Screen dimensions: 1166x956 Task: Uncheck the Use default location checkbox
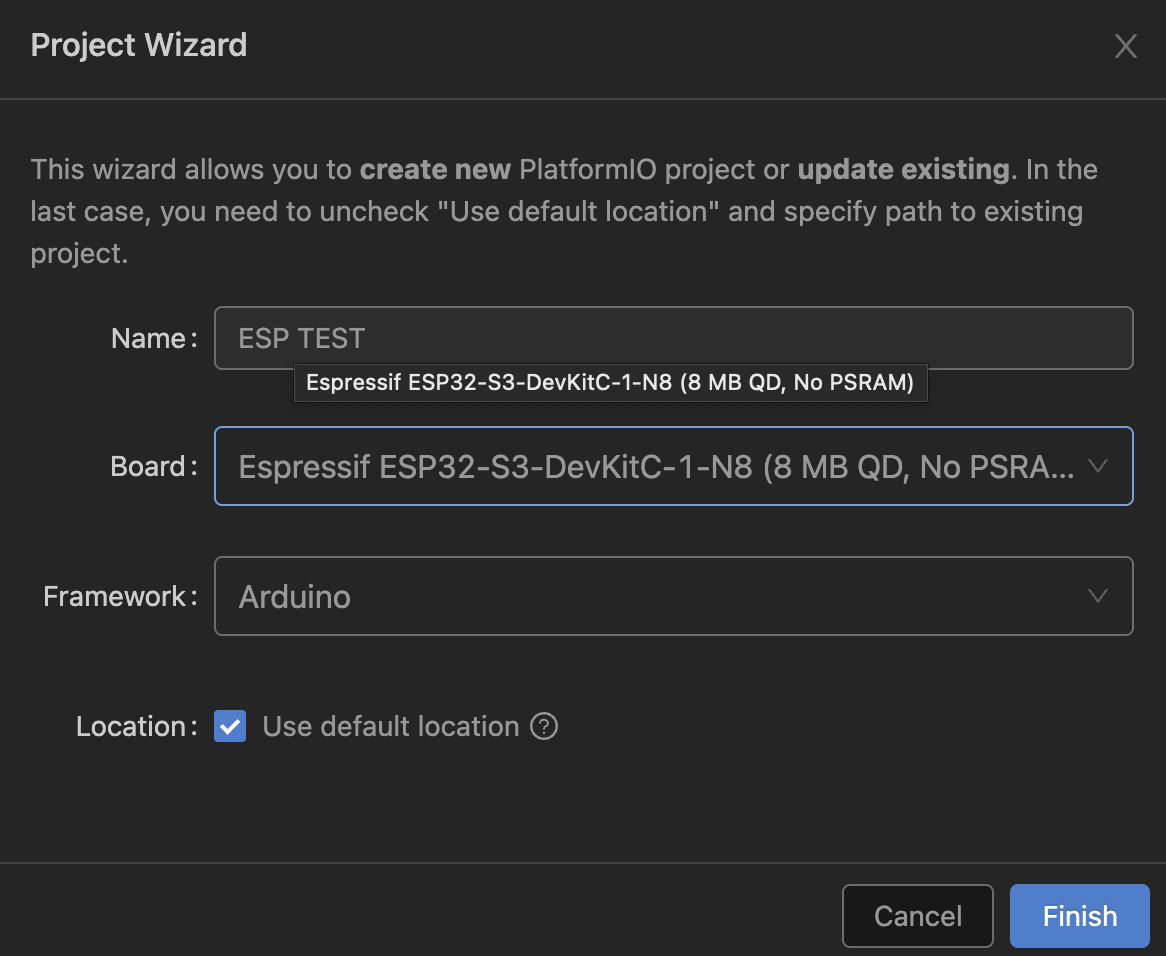[230, 726]
